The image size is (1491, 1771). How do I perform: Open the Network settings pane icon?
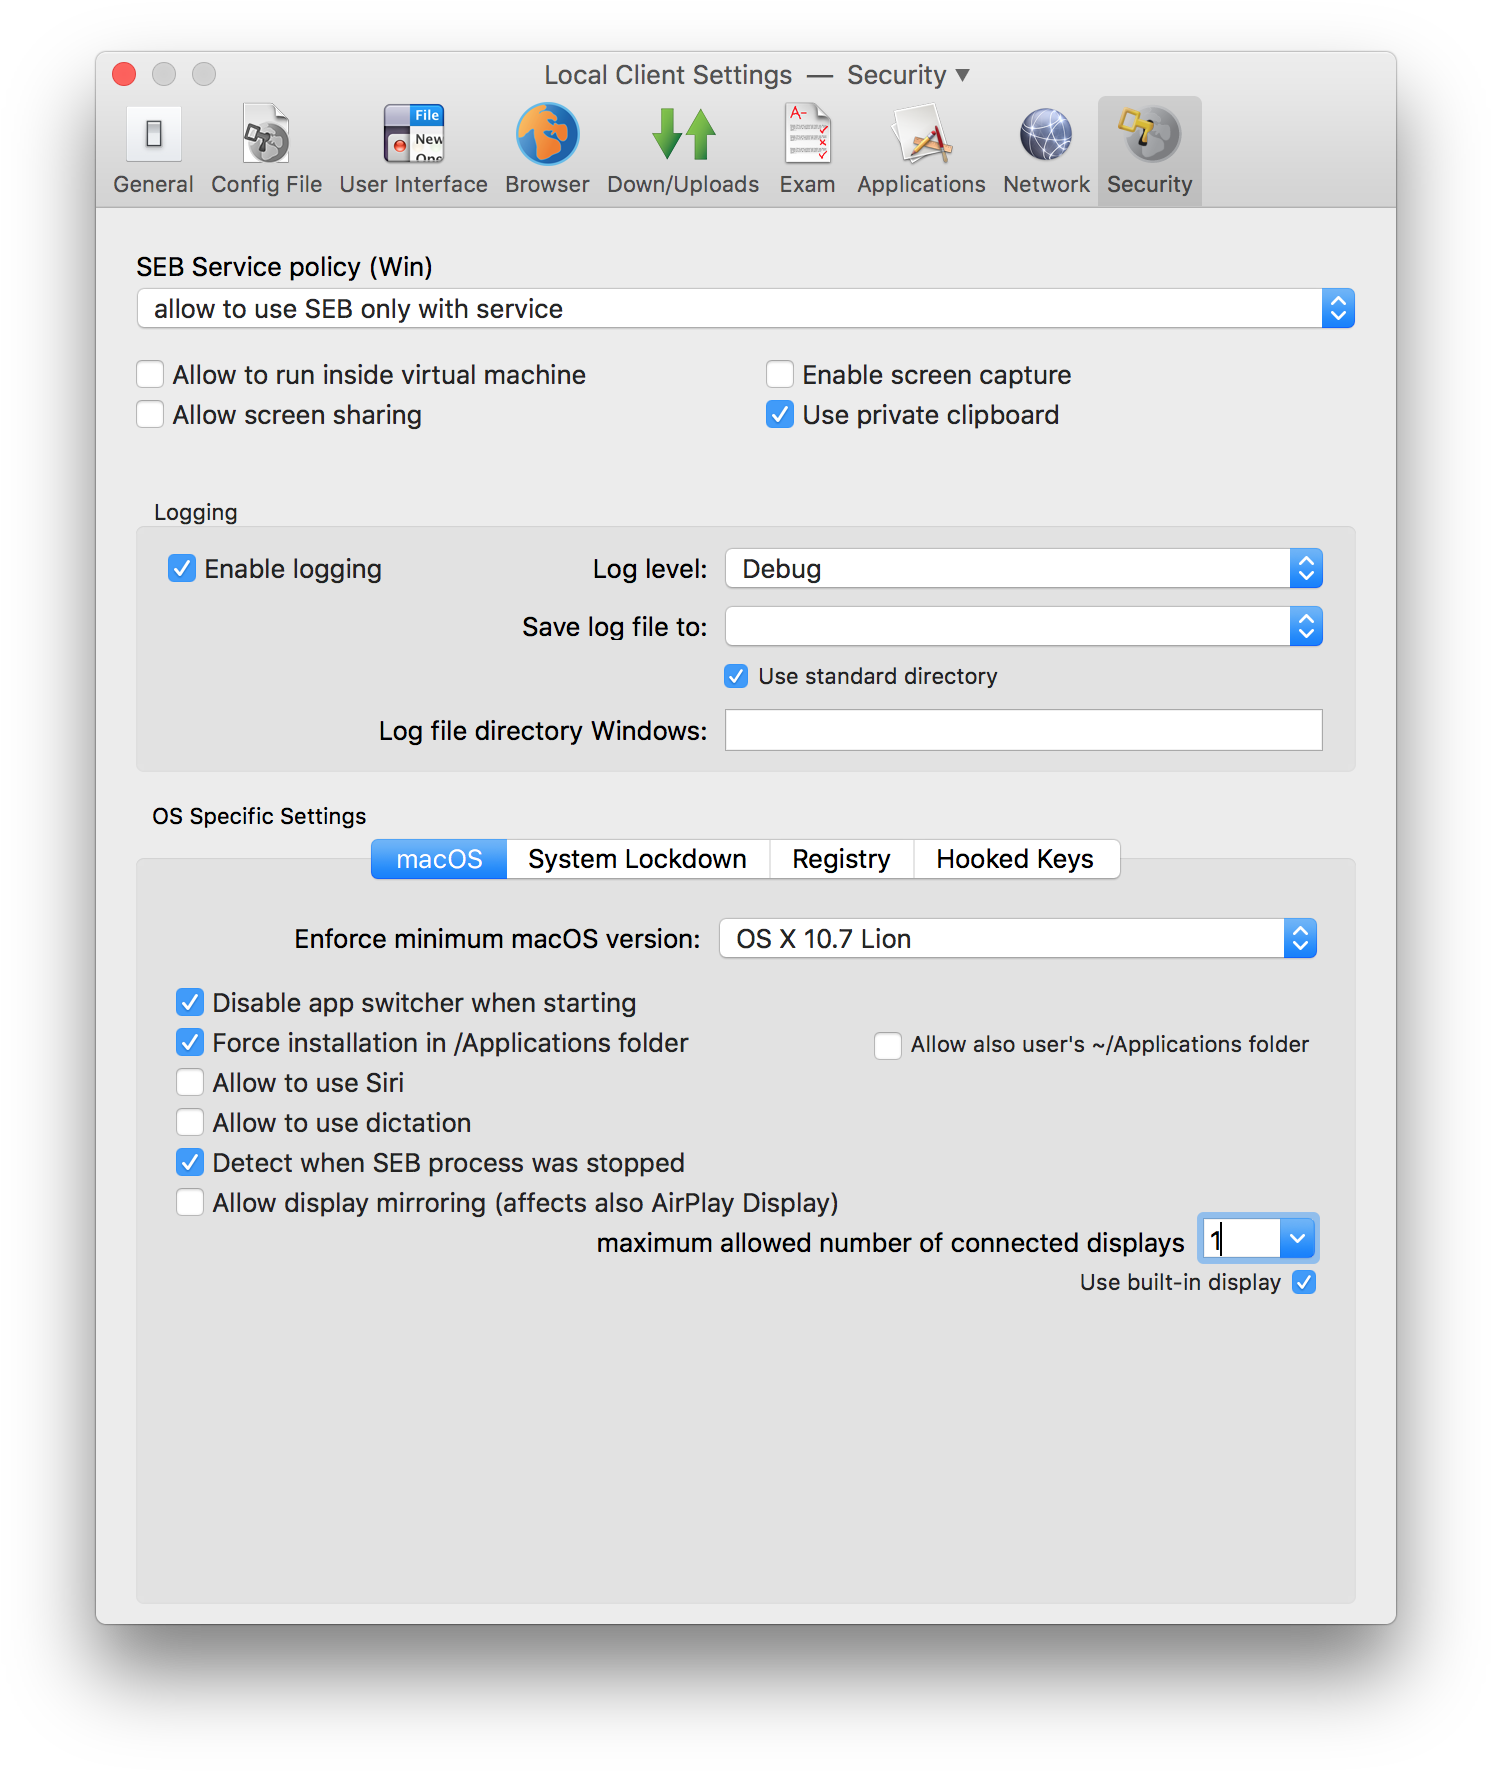pos(1046,134)
